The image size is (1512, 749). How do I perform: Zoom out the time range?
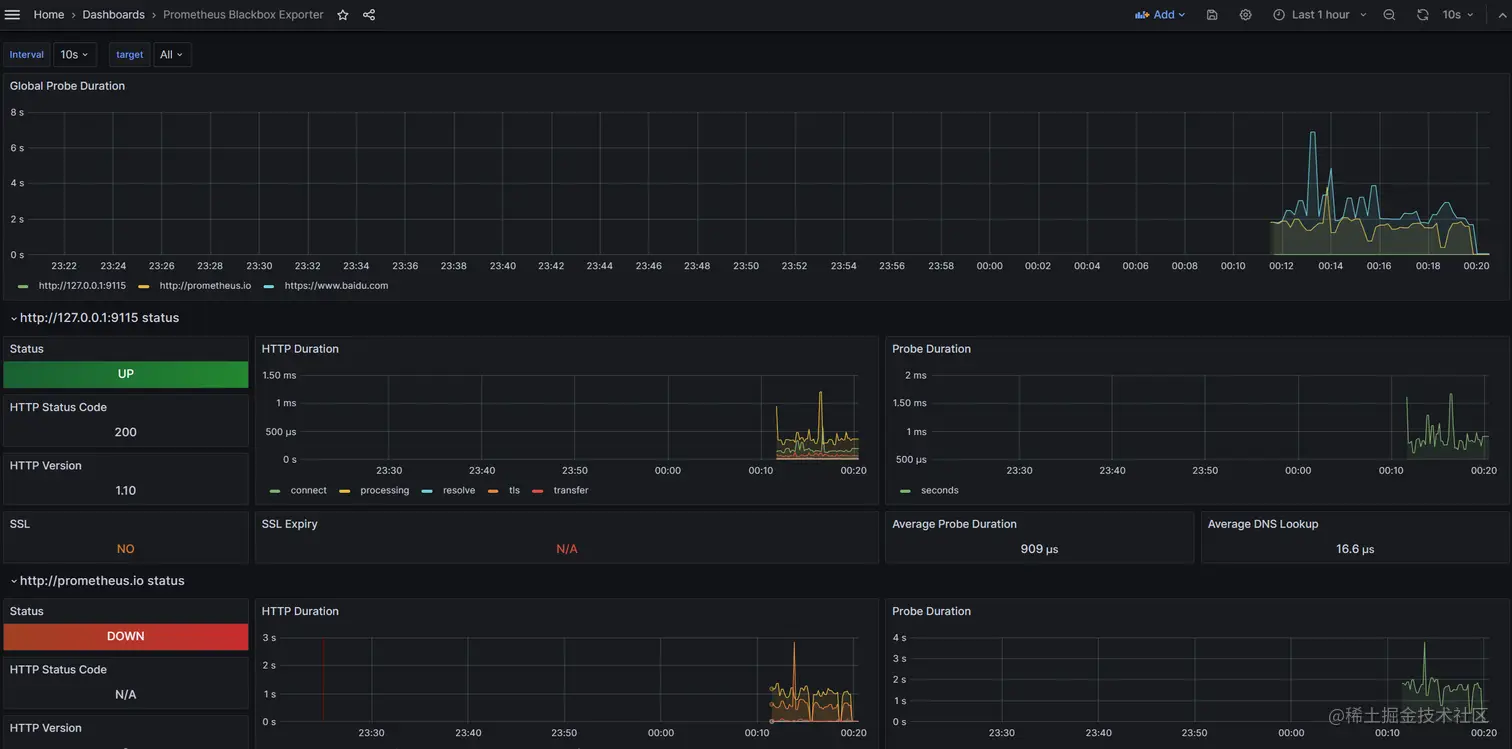[1389, 15]
